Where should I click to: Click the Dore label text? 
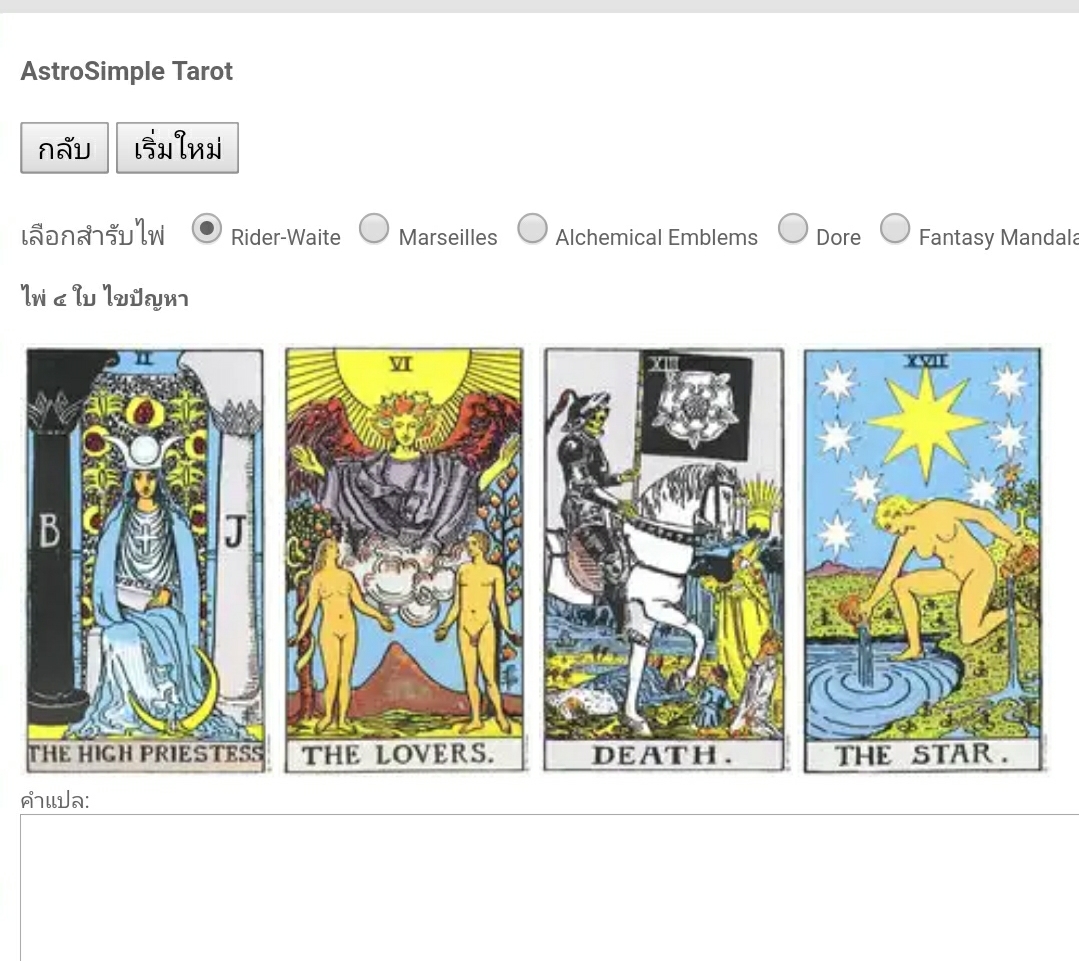pyautogui.click(x=838, y=237)
